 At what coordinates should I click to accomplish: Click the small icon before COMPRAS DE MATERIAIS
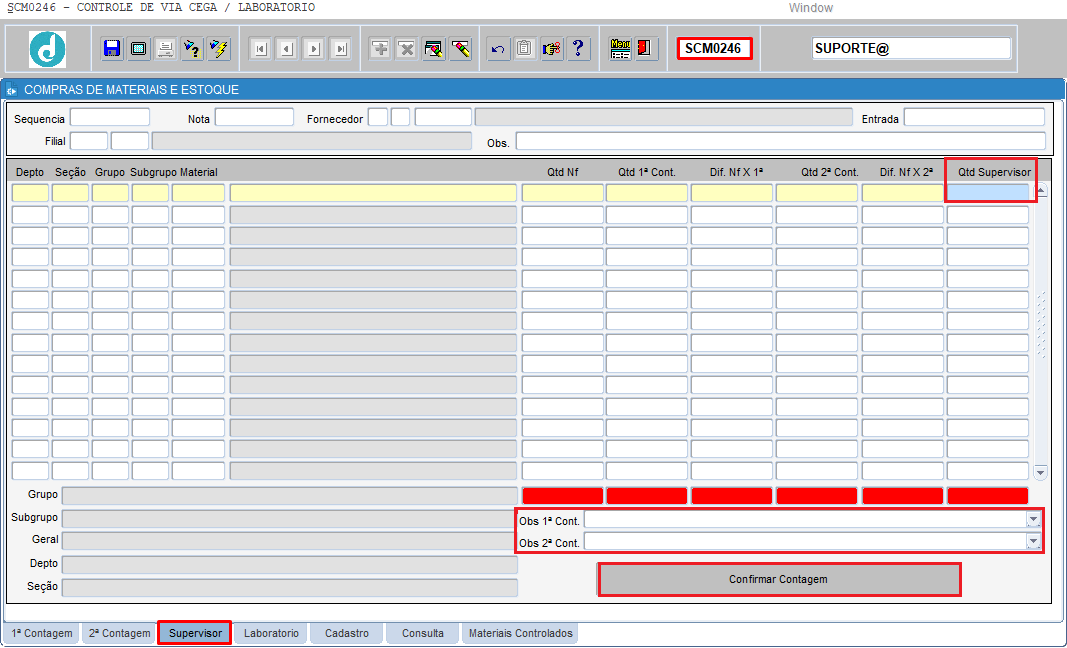pyautogui.click(x=12, y=90)
